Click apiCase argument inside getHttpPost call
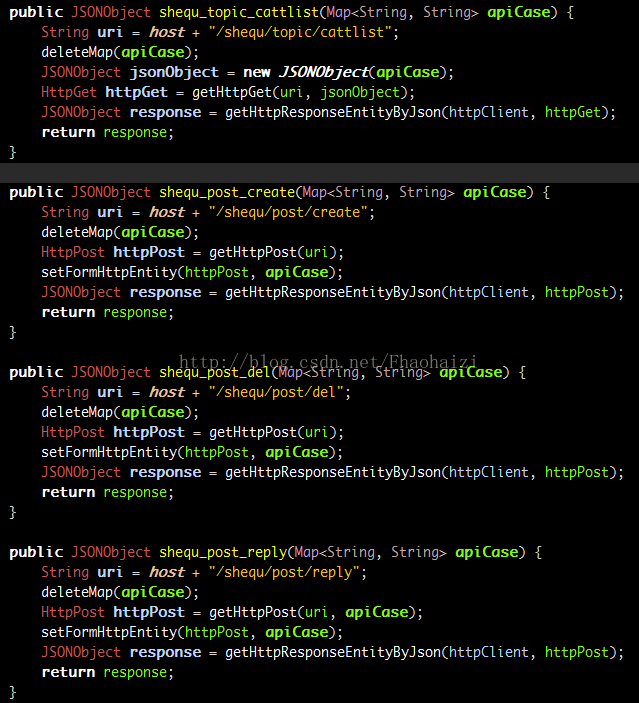The width and height of the screenshot is (639, 703). [377, 612]
